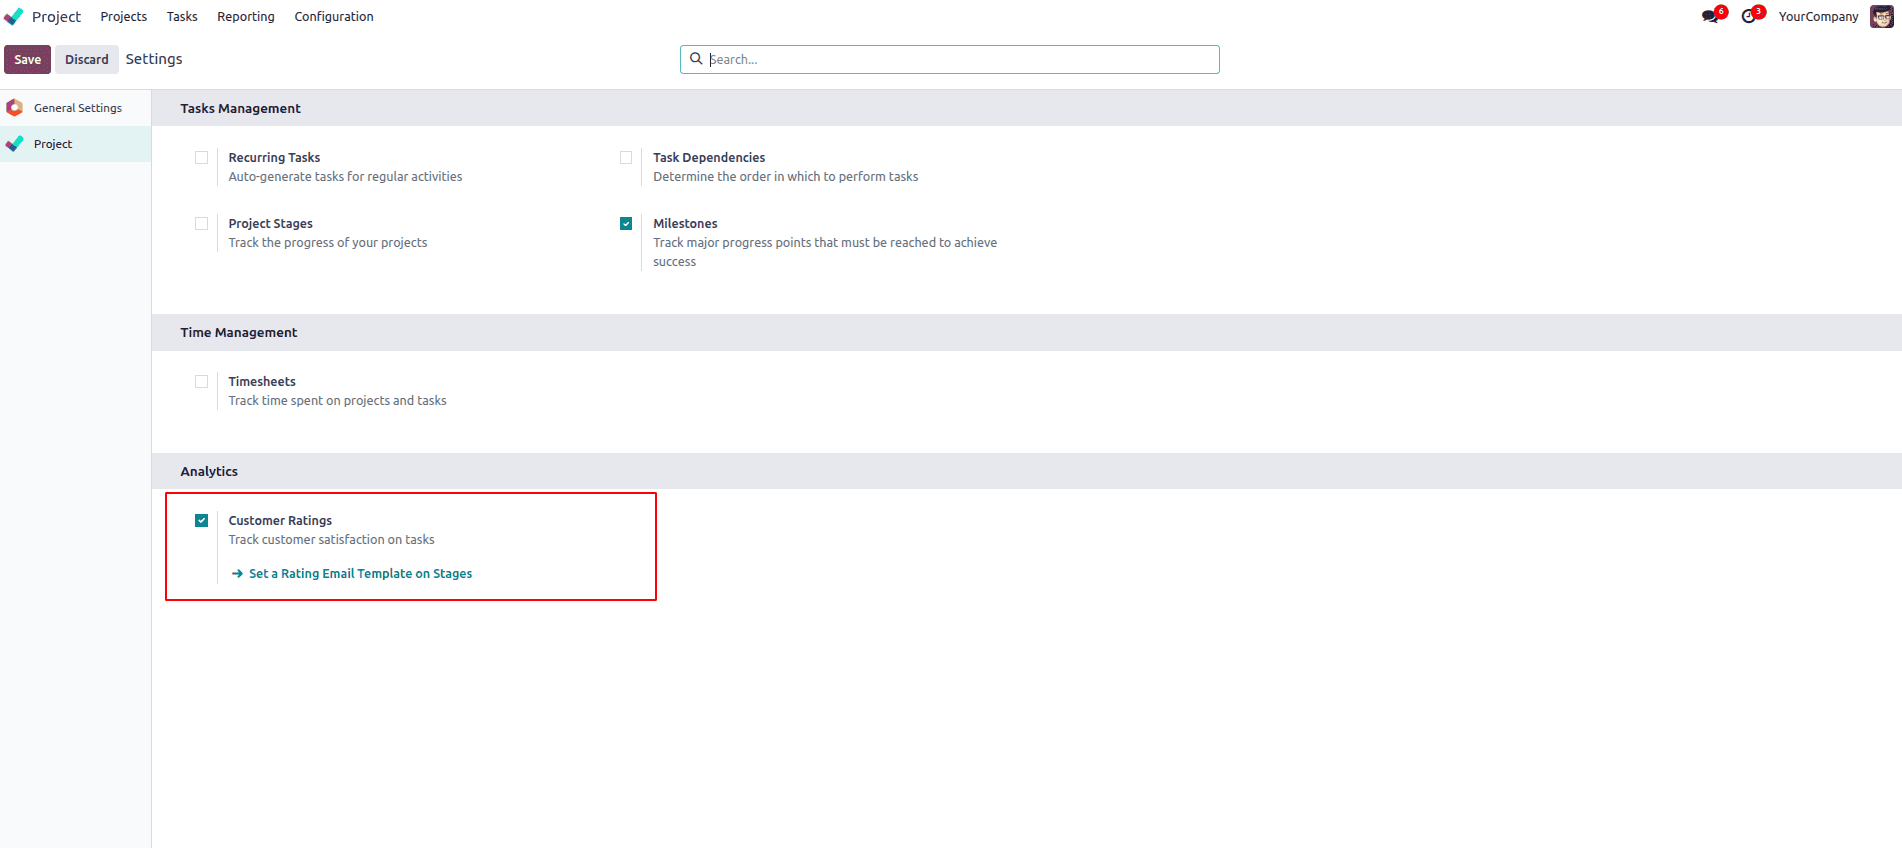Open the Tasks menu
This screenshot has height=848, width=1902.
click(182, 16)
